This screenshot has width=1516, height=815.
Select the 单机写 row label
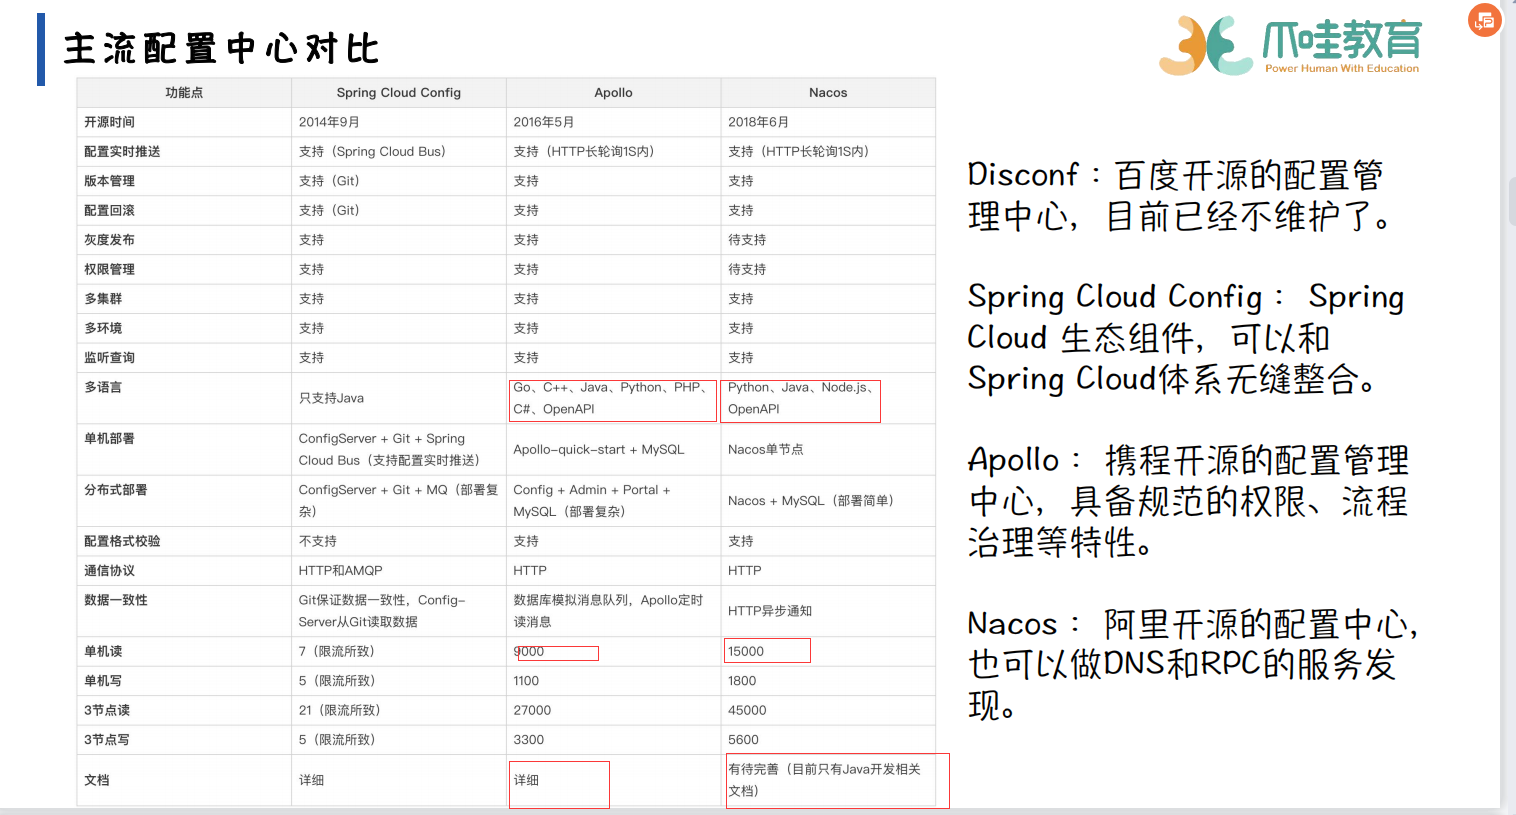103,681
